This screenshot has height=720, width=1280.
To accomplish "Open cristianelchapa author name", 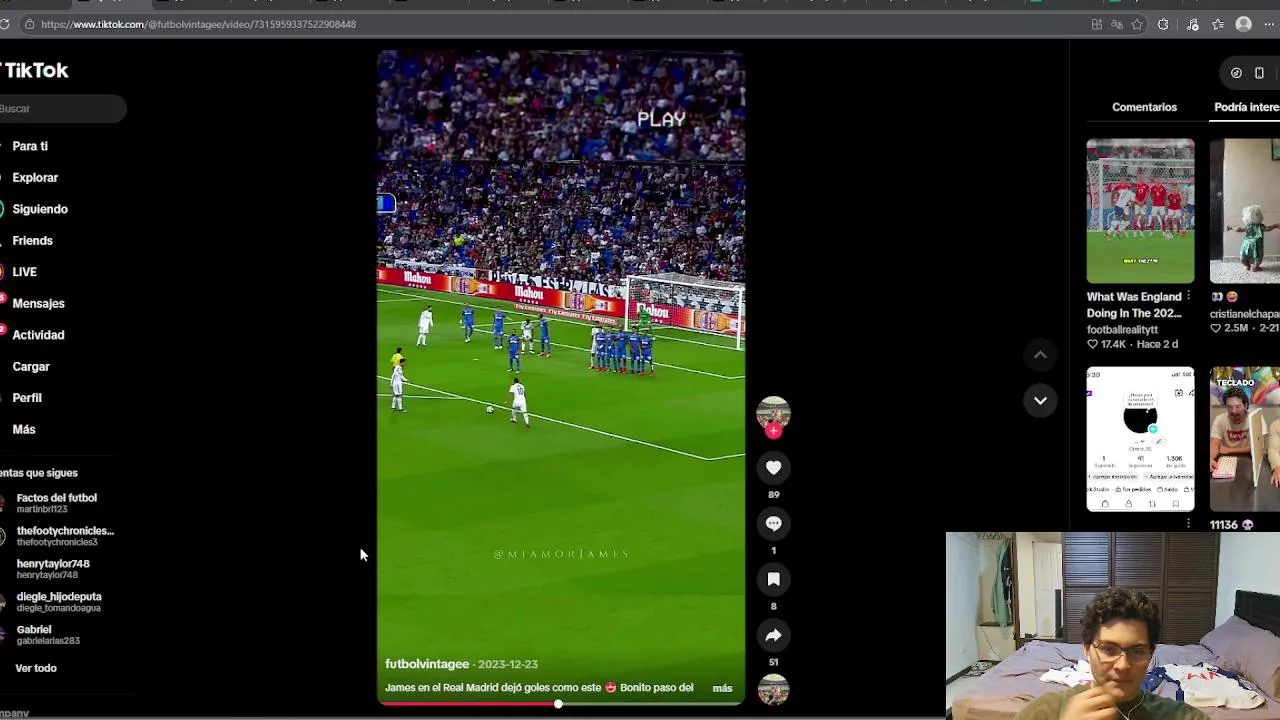I will point(1245,314).
